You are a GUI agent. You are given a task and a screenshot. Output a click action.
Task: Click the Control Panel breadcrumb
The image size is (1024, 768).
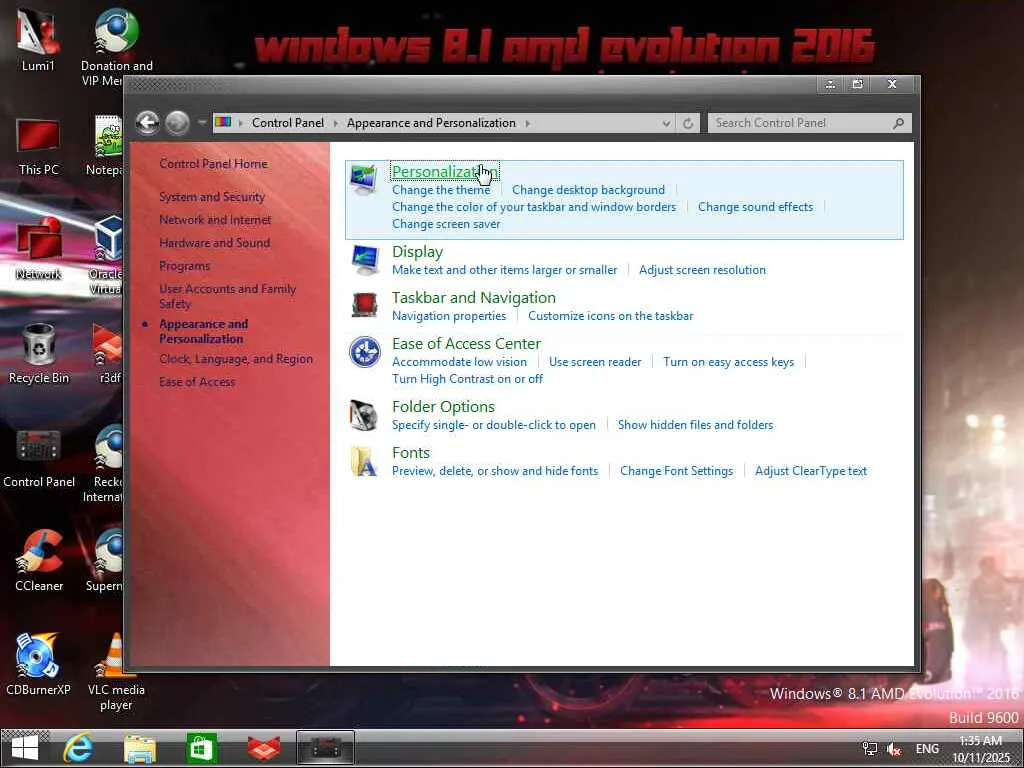pos(287,123)
